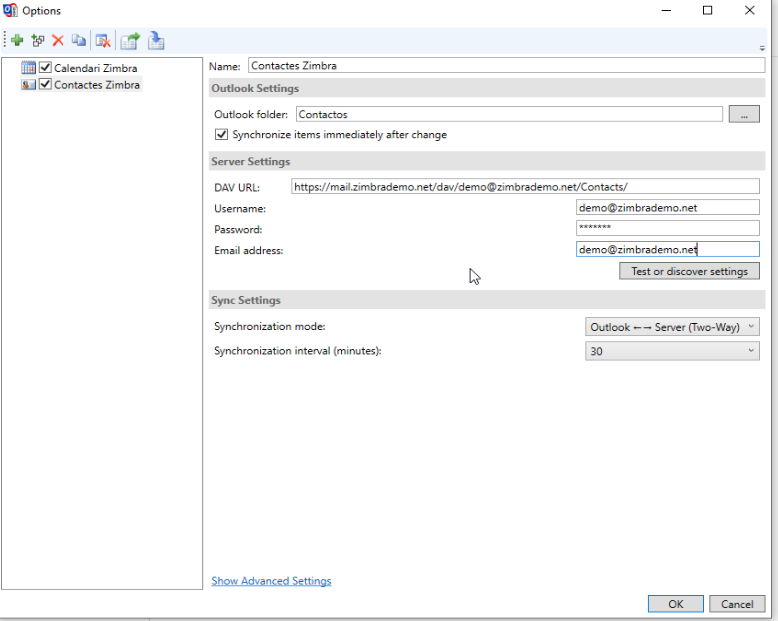Click the Synchronization interval (minutes) label

point(298,351)
